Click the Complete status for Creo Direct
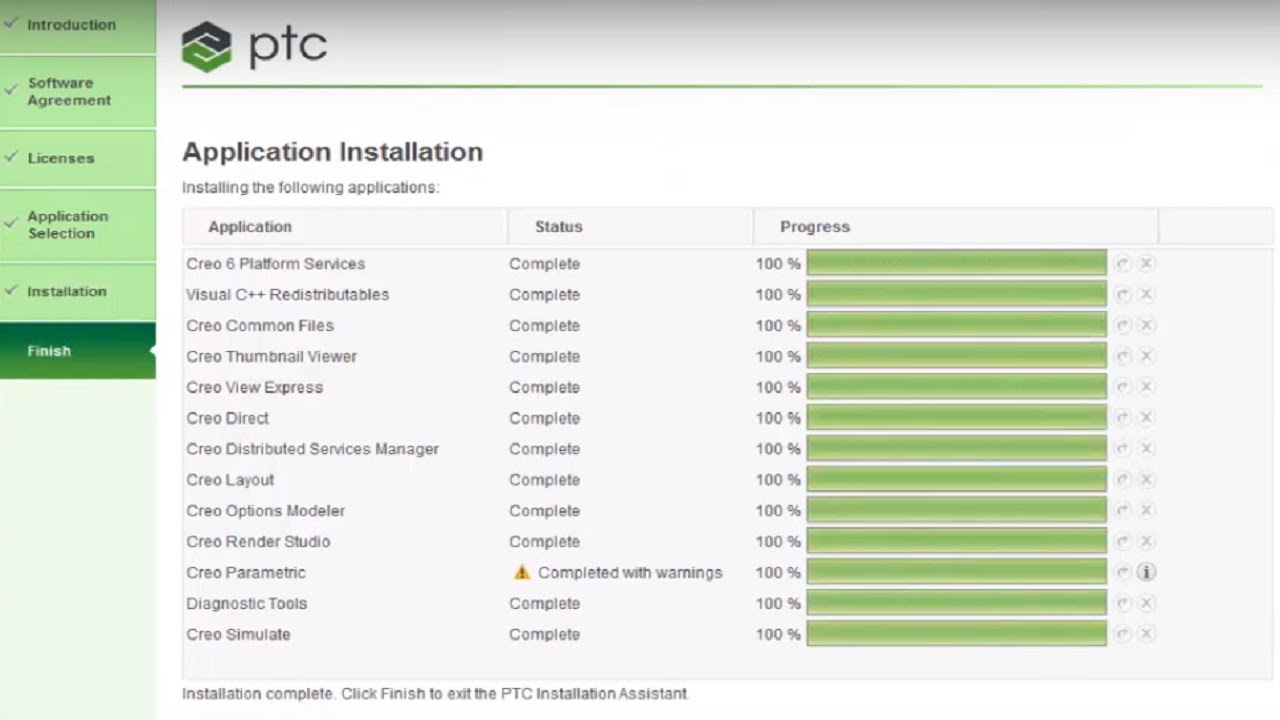 click(x=544, y=418)
